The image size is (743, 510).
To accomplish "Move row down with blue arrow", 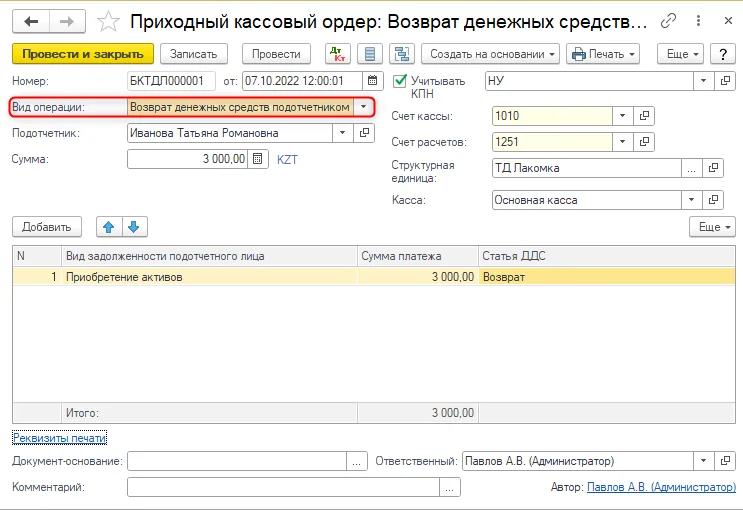I will pyautogui.click(x=135, y=227).
